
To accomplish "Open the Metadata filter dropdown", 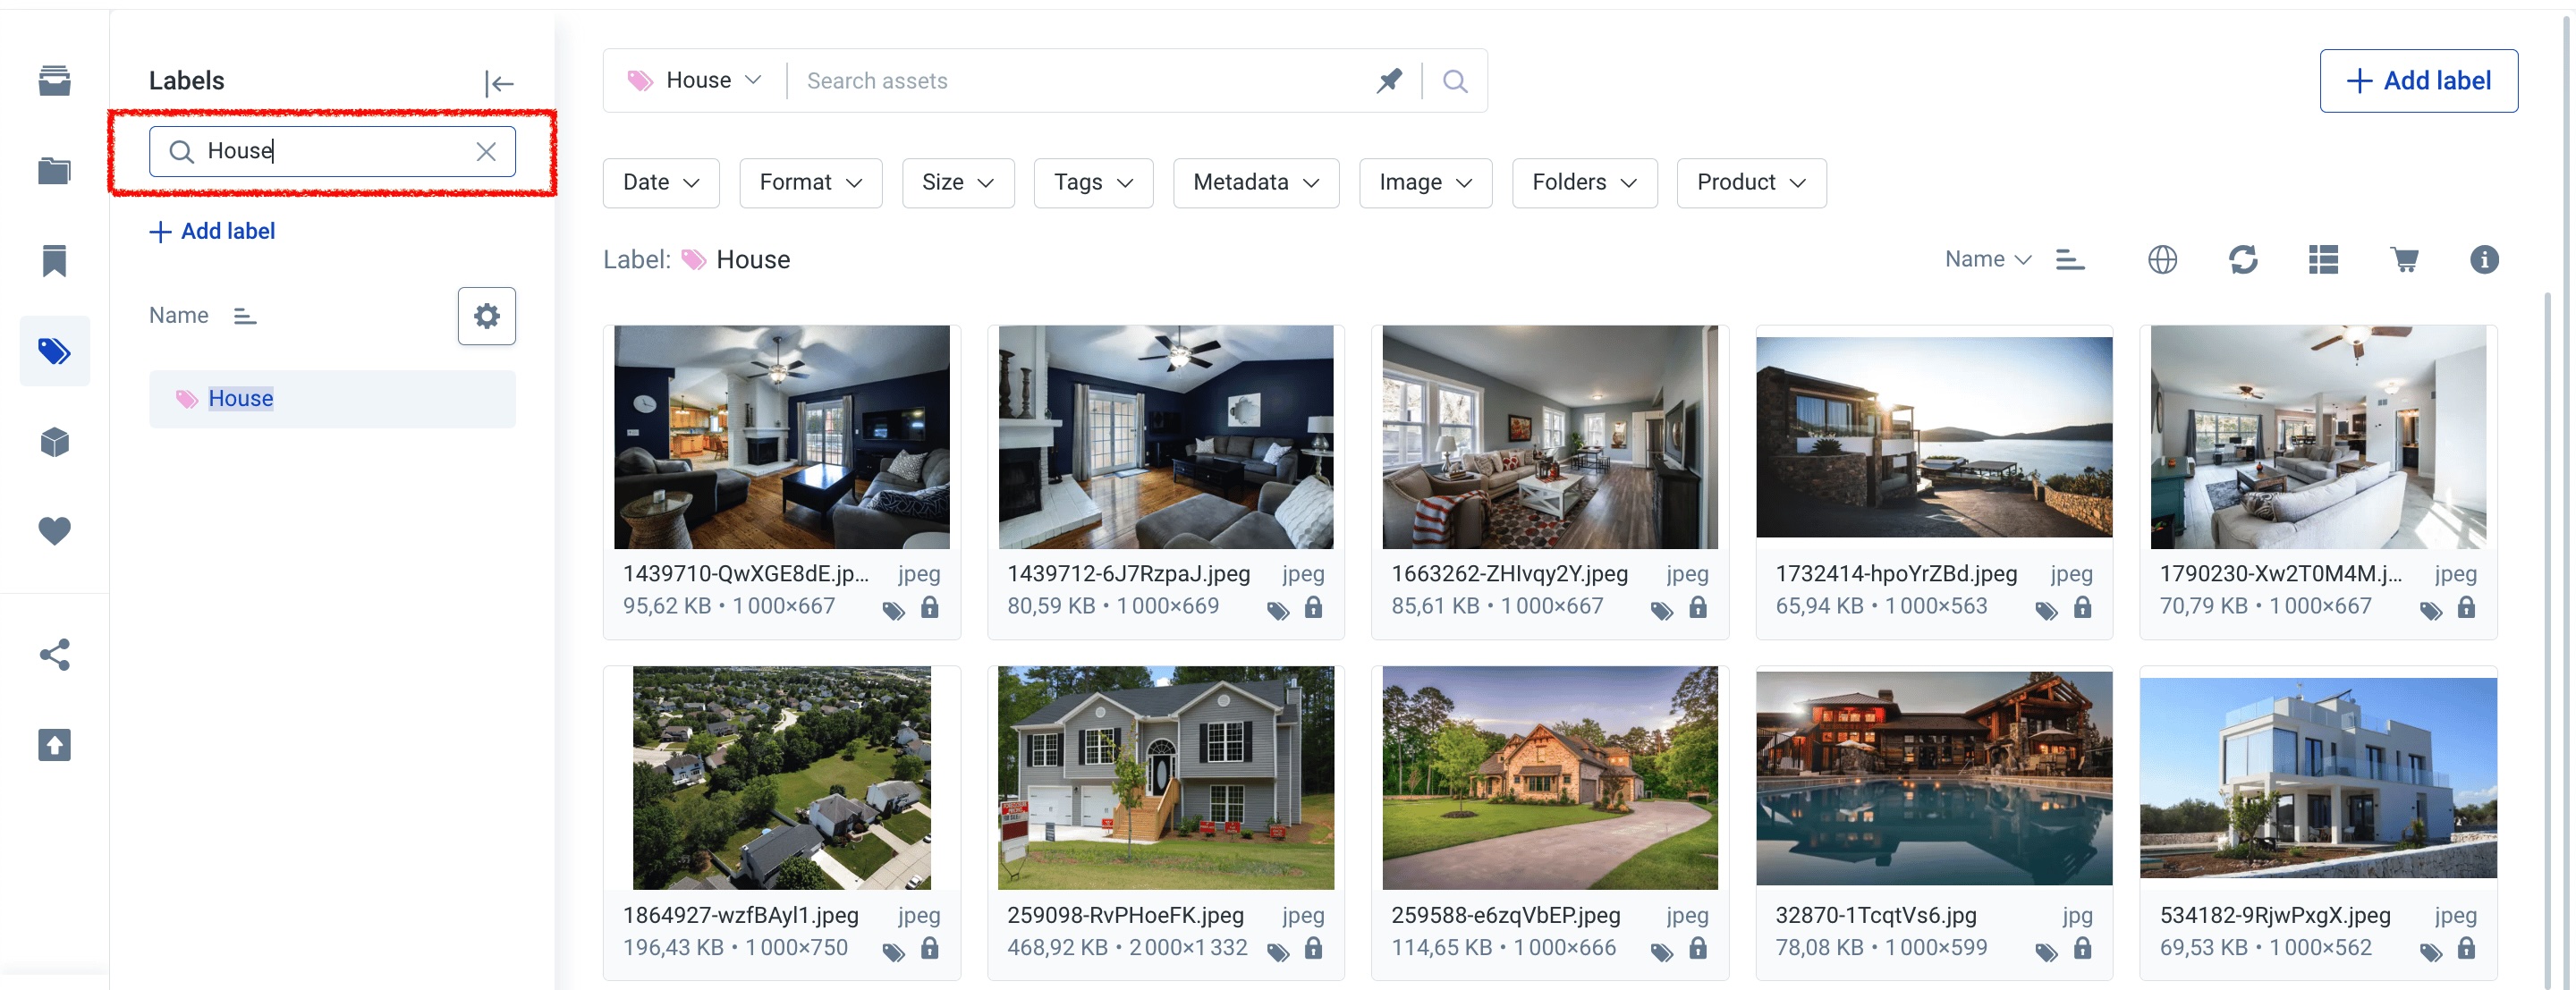I will pos(1255,183).
